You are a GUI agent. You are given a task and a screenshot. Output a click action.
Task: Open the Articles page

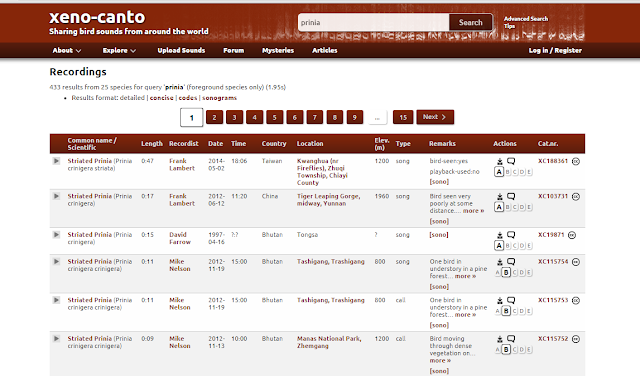(324, 51)
